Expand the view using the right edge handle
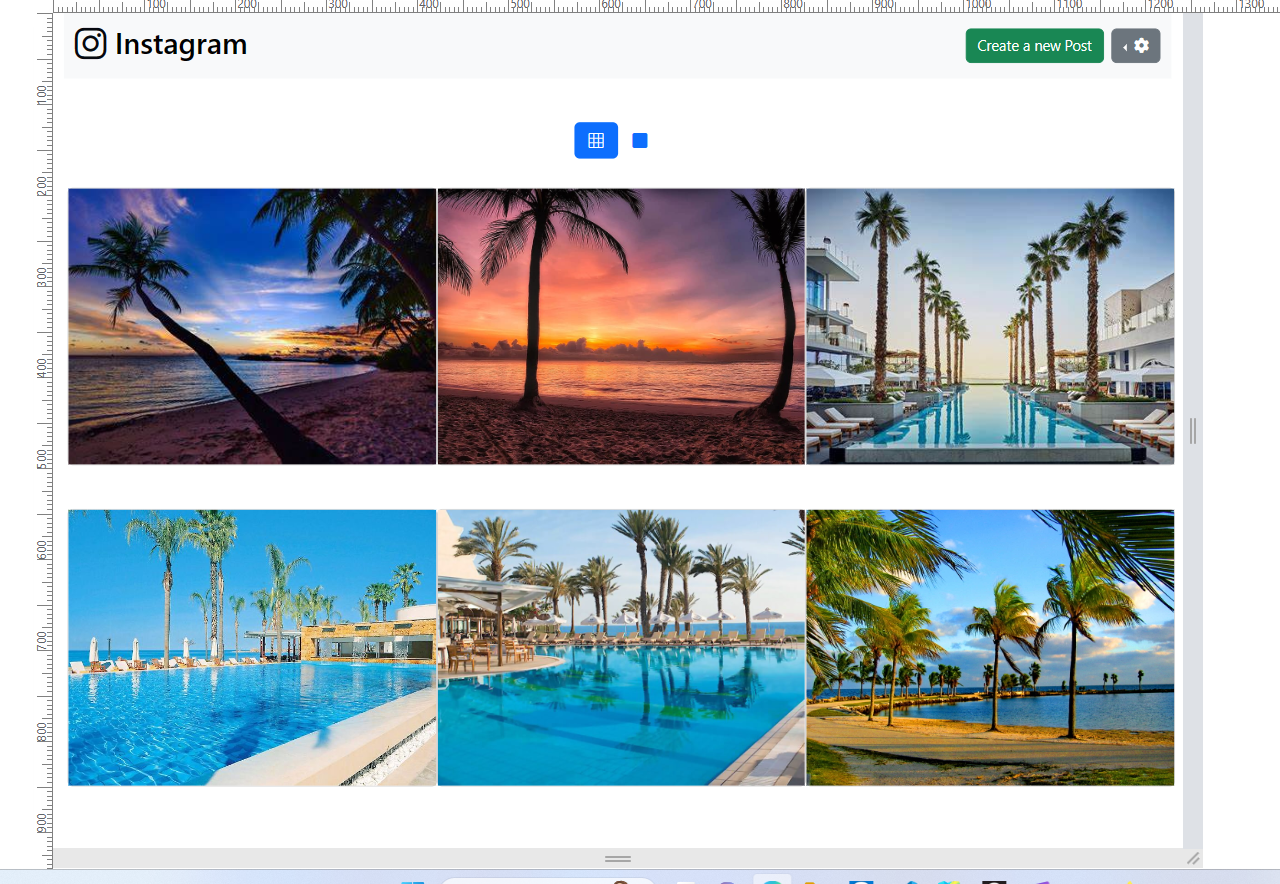Screen dimensions: 1280x884 (1192, 432)
